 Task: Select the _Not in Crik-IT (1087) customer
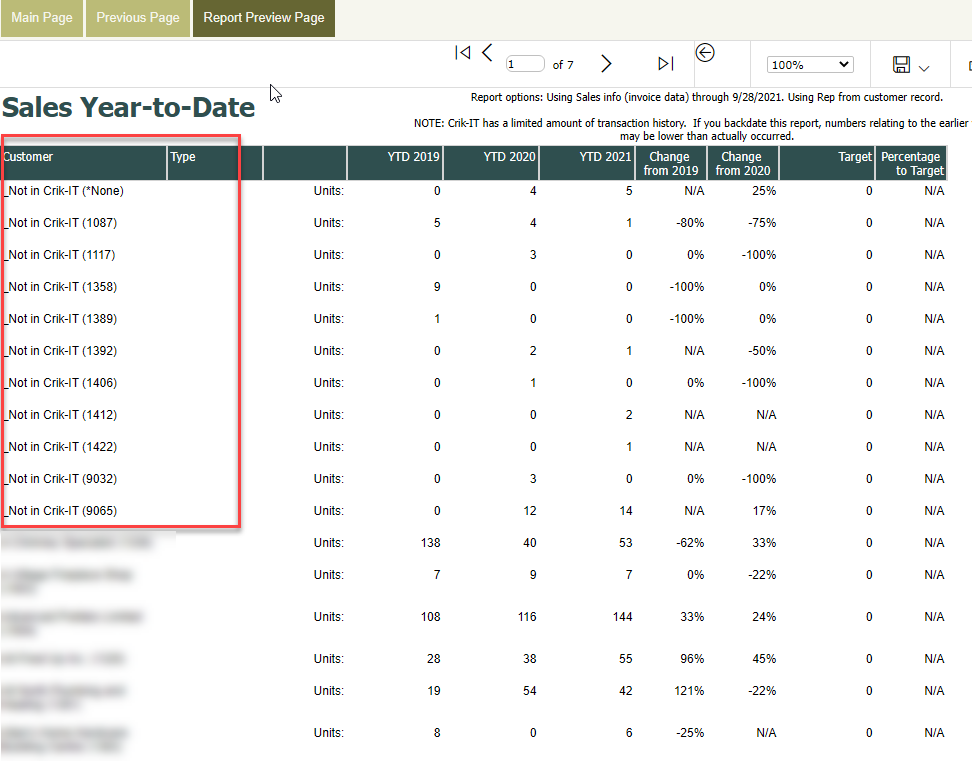tap(62, 223)
